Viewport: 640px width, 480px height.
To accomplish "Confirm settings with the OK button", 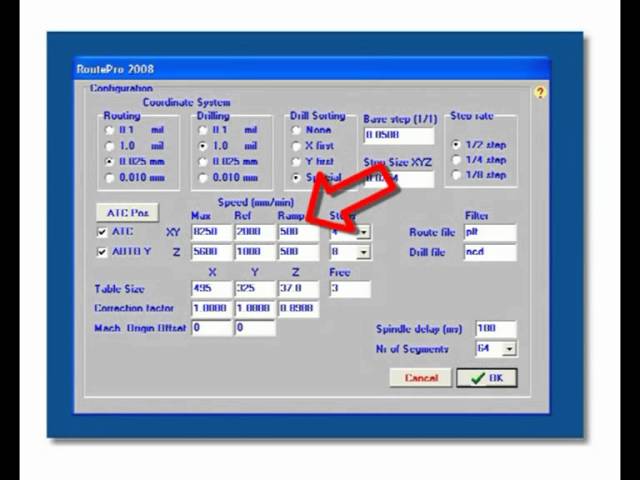I will pyautogui.click(x=487, y=378).
